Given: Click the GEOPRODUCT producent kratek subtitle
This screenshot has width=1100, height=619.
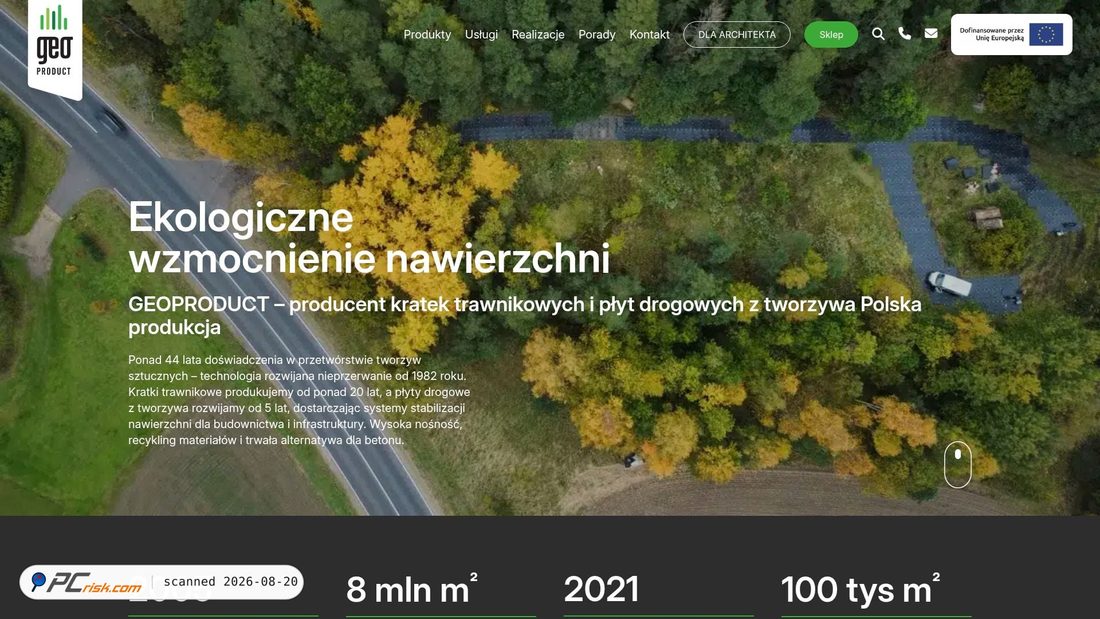Looking at the screenshot, I should pos(525,315).
